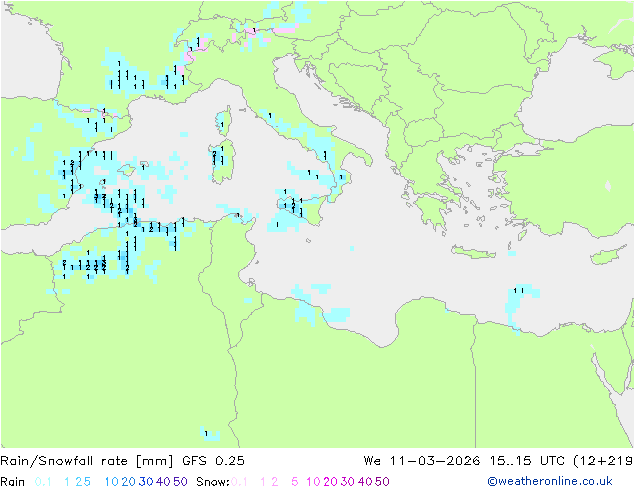Pick the snow legend value 10

click(313, 482)
